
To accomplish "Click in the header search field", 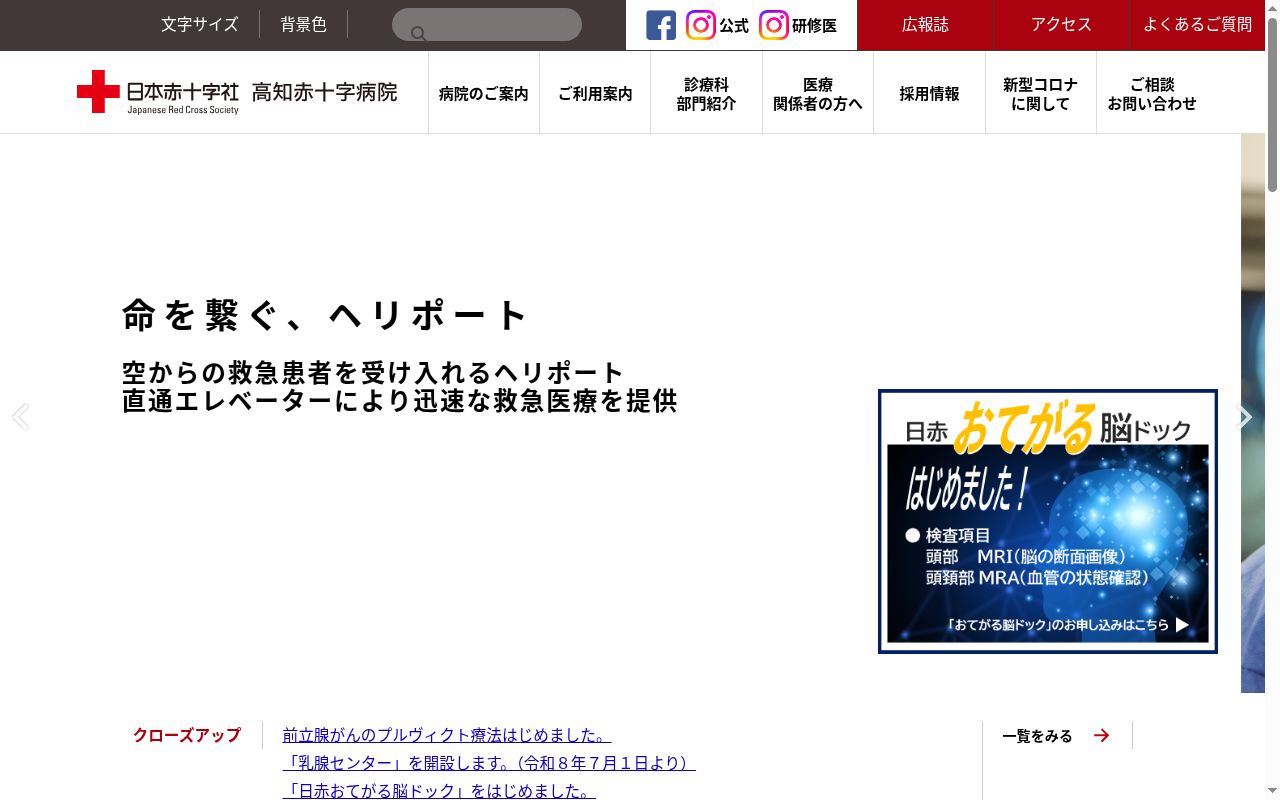I will 487,25.
